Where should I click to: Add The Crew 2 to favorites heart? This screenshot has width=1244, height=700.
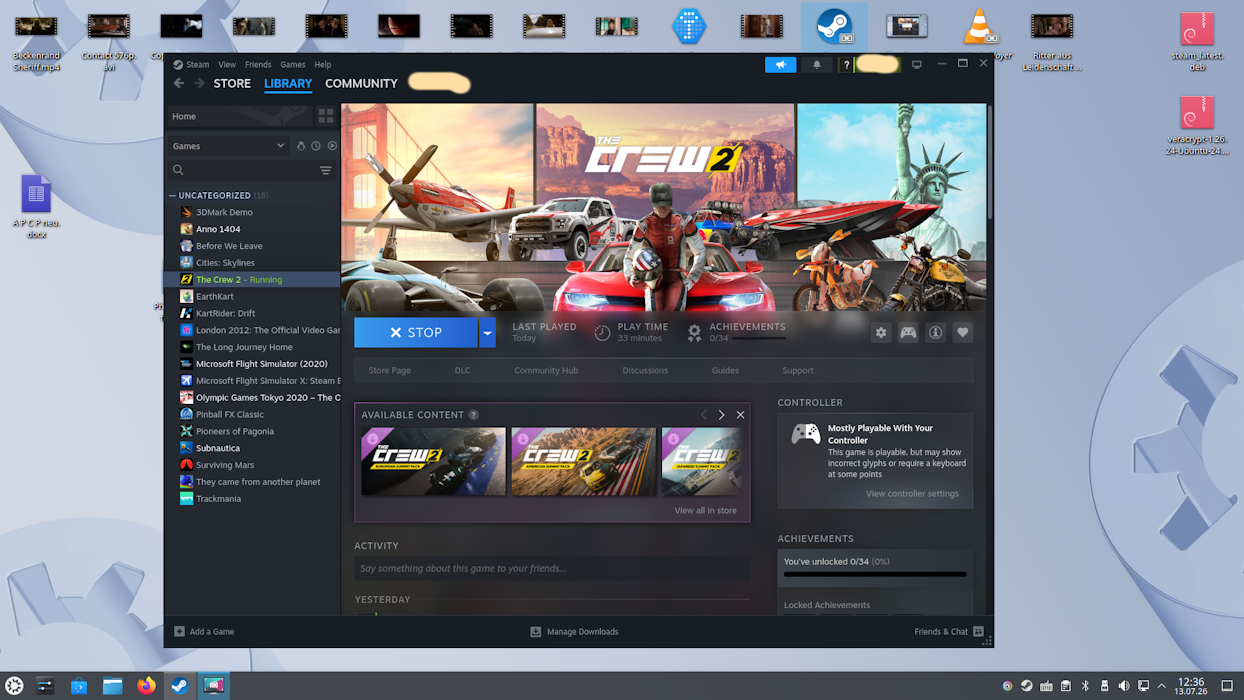pos(963,333)
